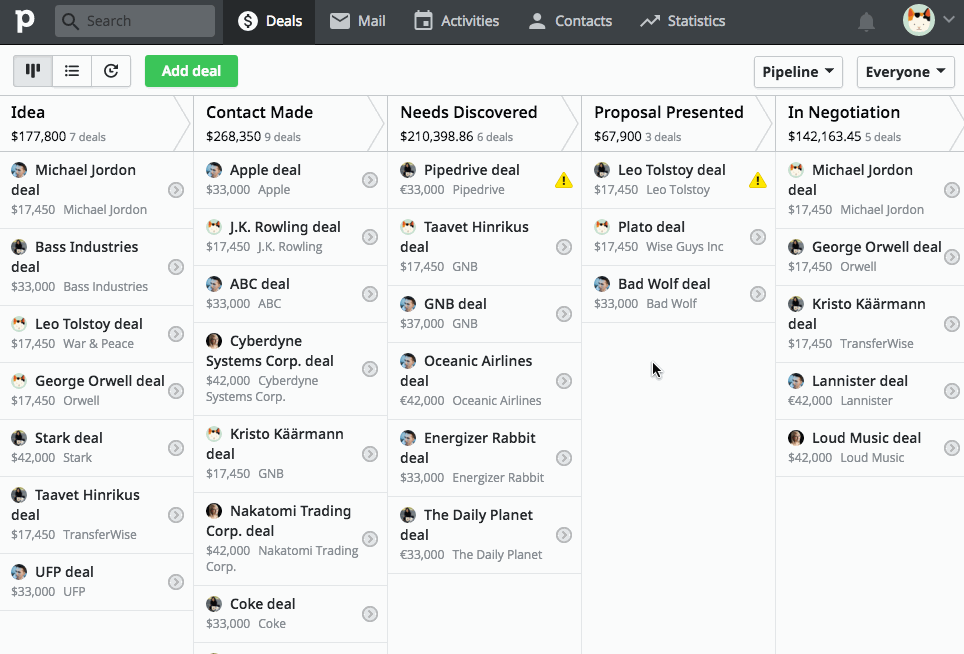Screen dimensions: 964x654
Task: Open the Mail tab
Action: (x=358, y=22)
